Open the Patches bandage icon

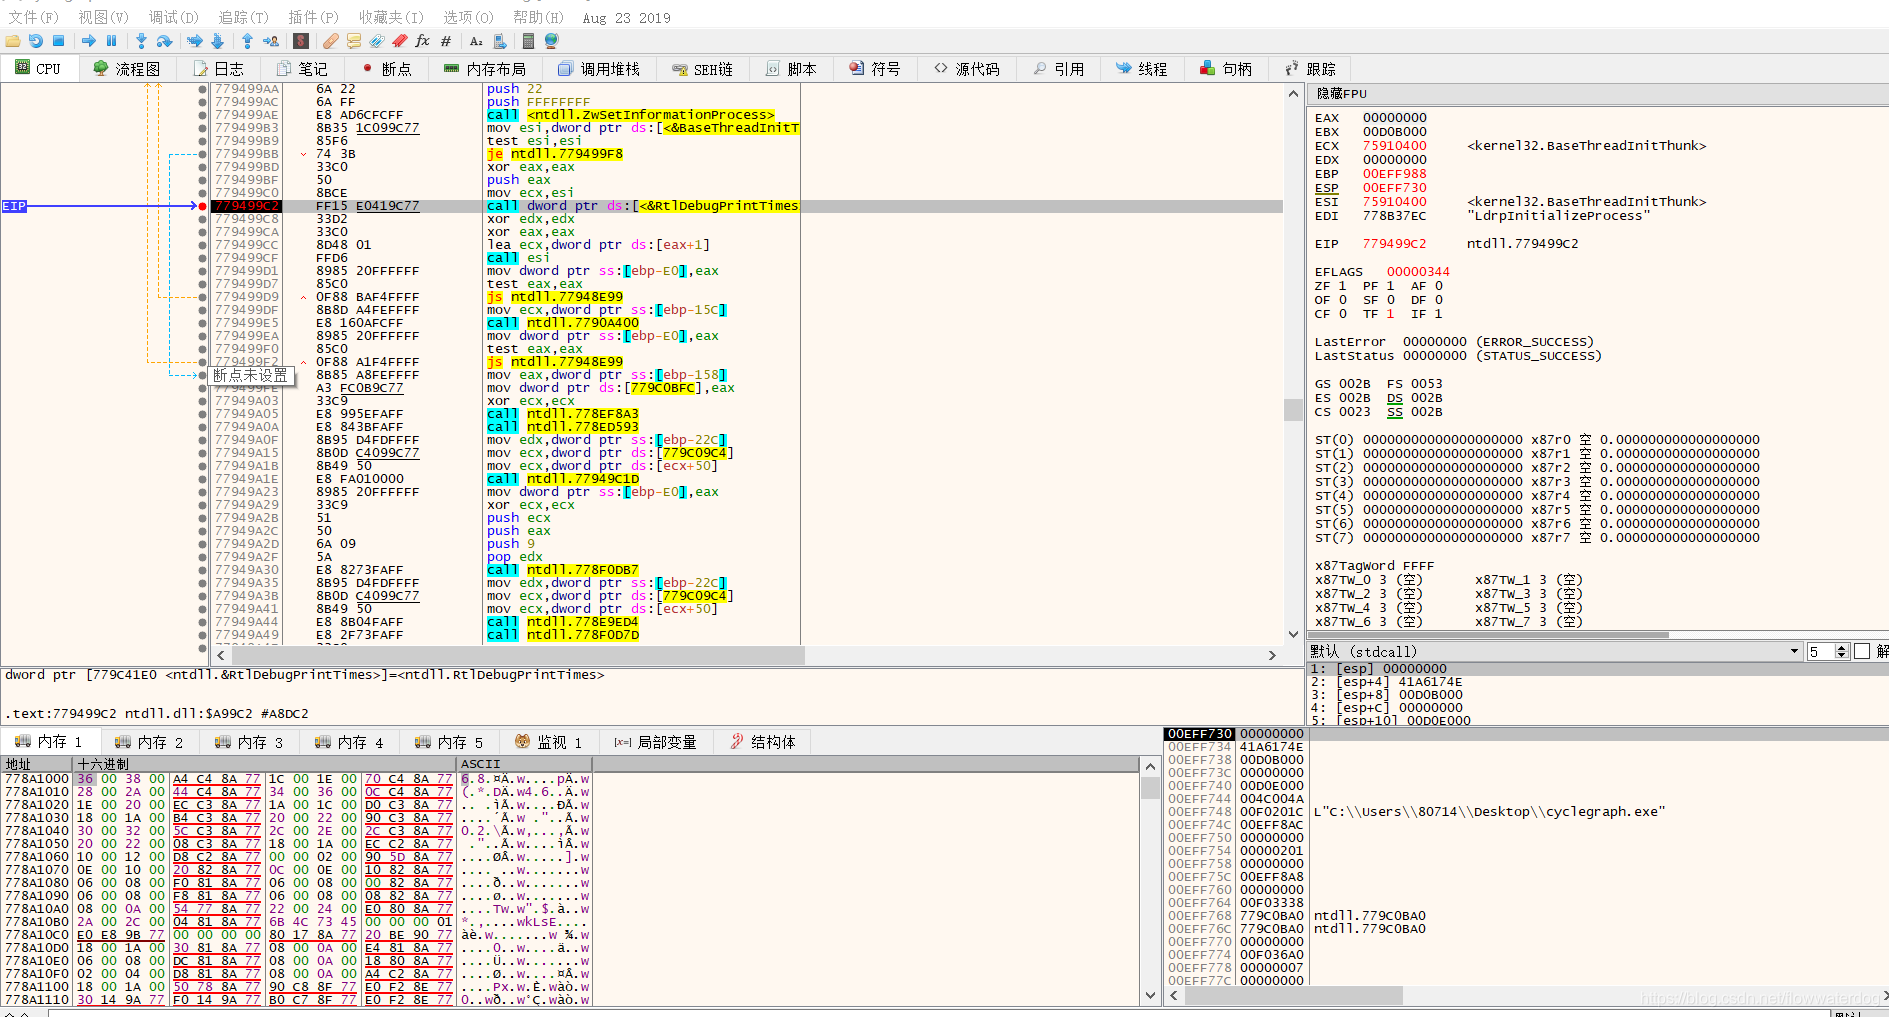[x=331, y=41]
